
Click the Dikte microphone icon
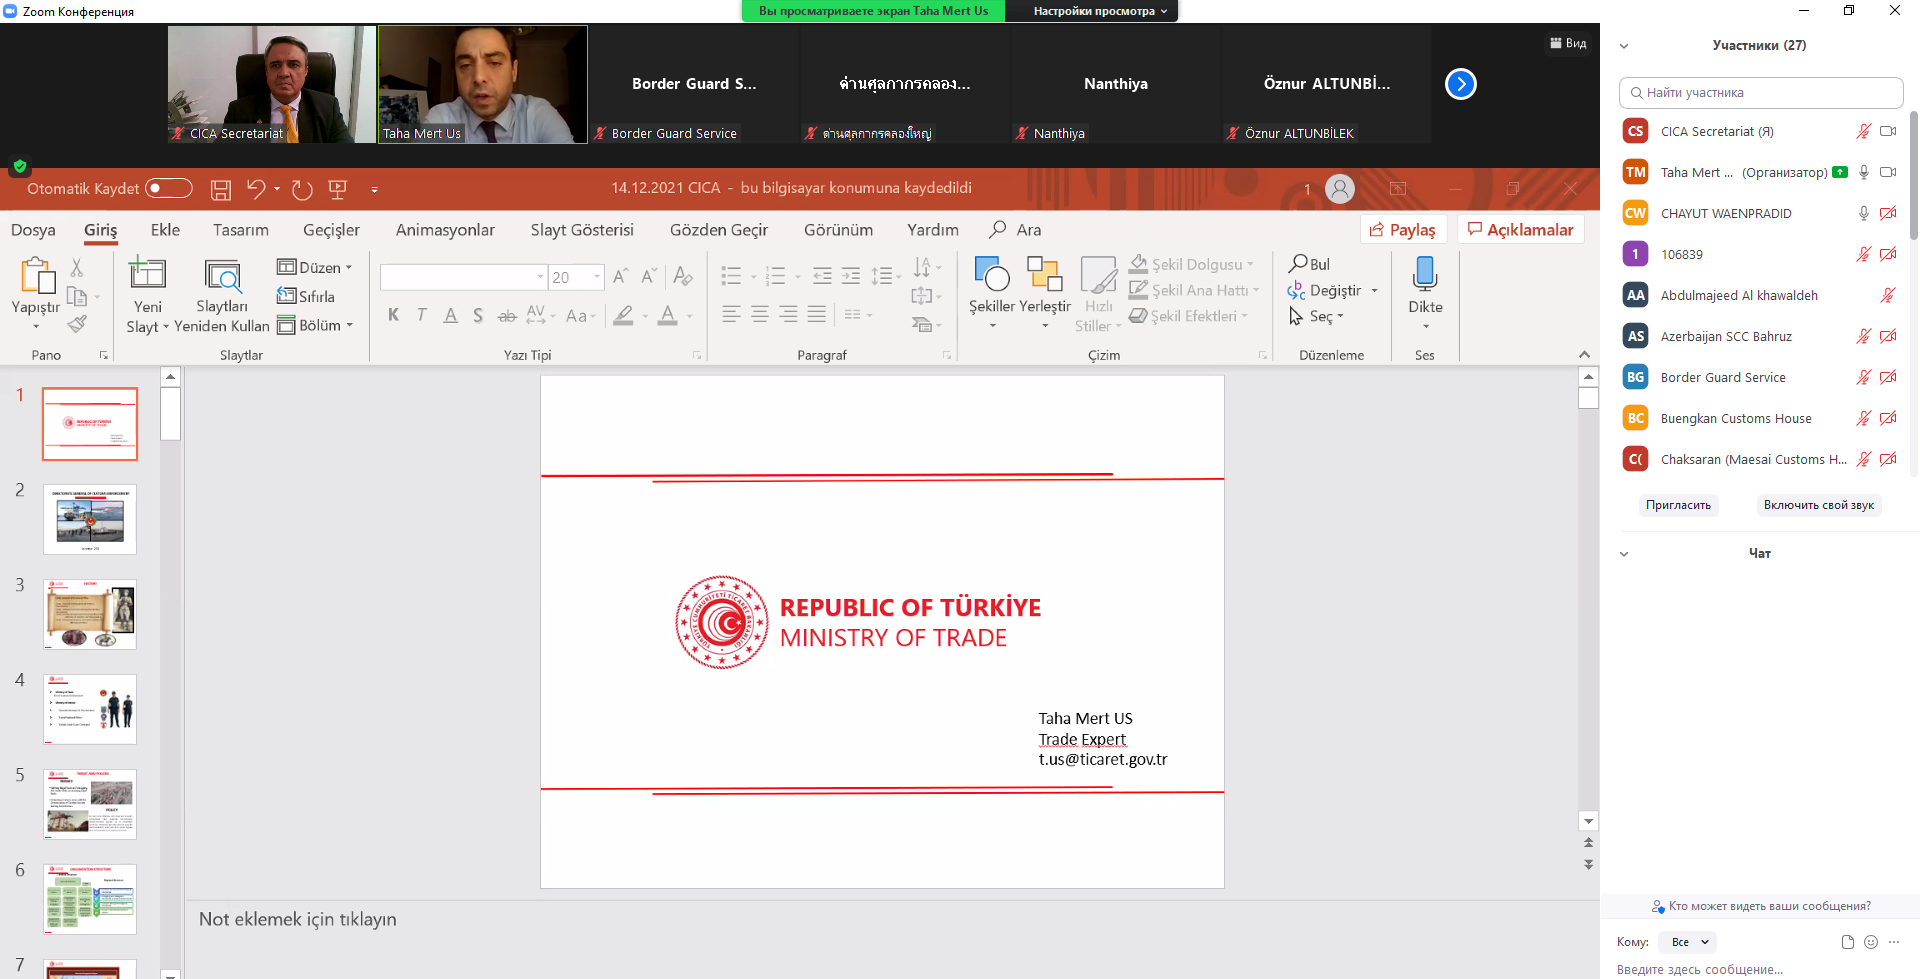tap(1425, 275)
